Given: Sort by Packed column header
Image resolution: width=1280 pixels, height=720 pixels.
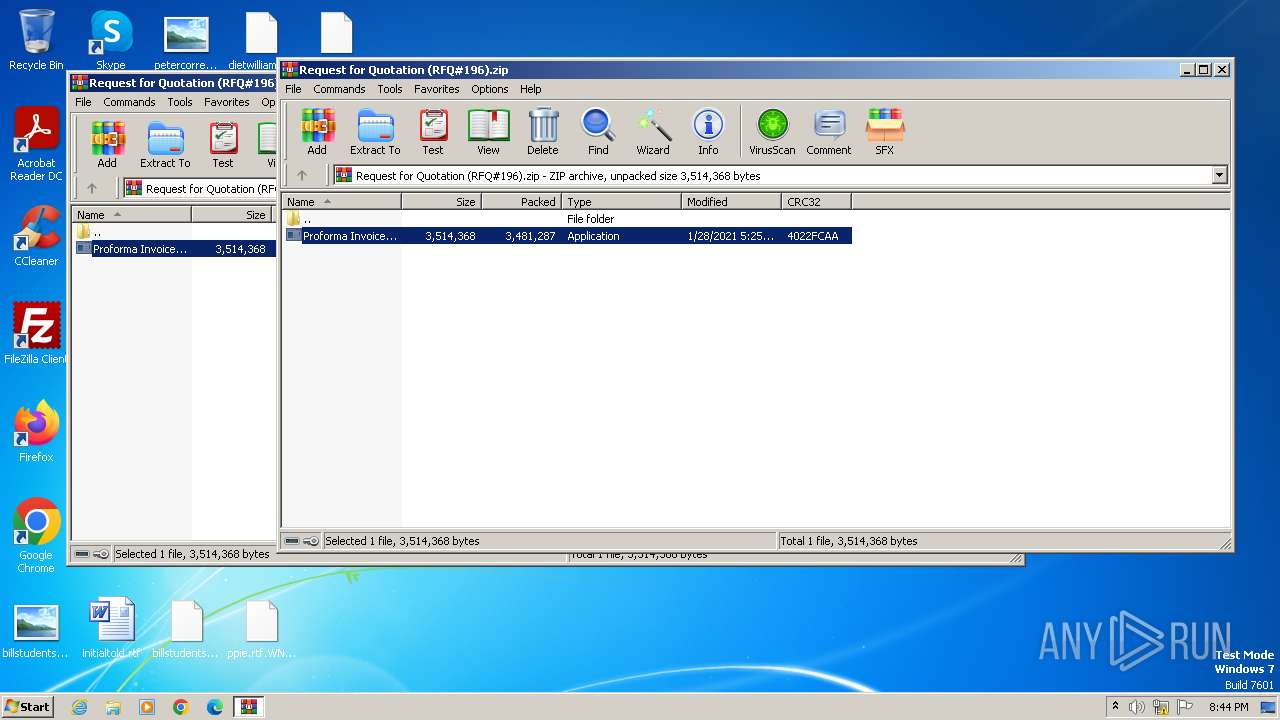Looking at the screenshot, I should point(521,201).
